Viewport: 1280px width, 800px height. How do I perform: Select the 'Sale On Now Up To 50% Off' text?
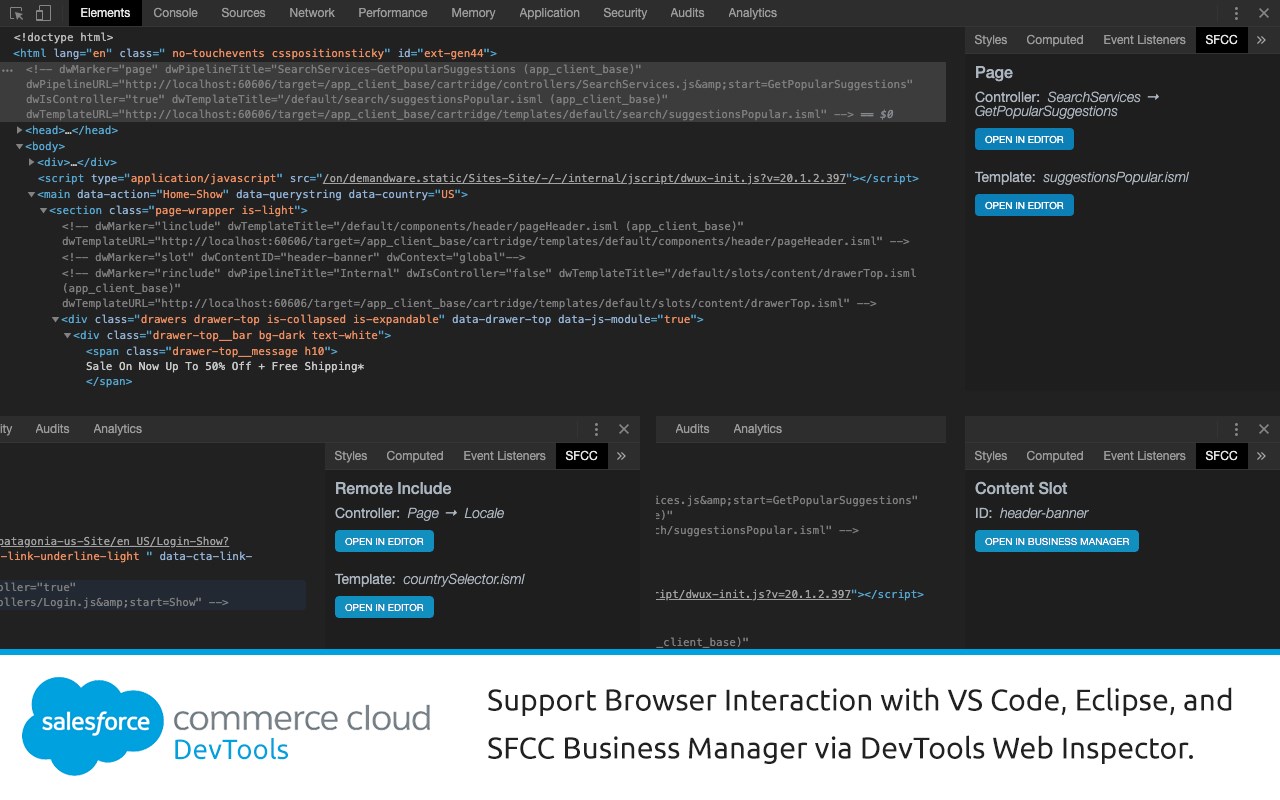tap(225, 367)
